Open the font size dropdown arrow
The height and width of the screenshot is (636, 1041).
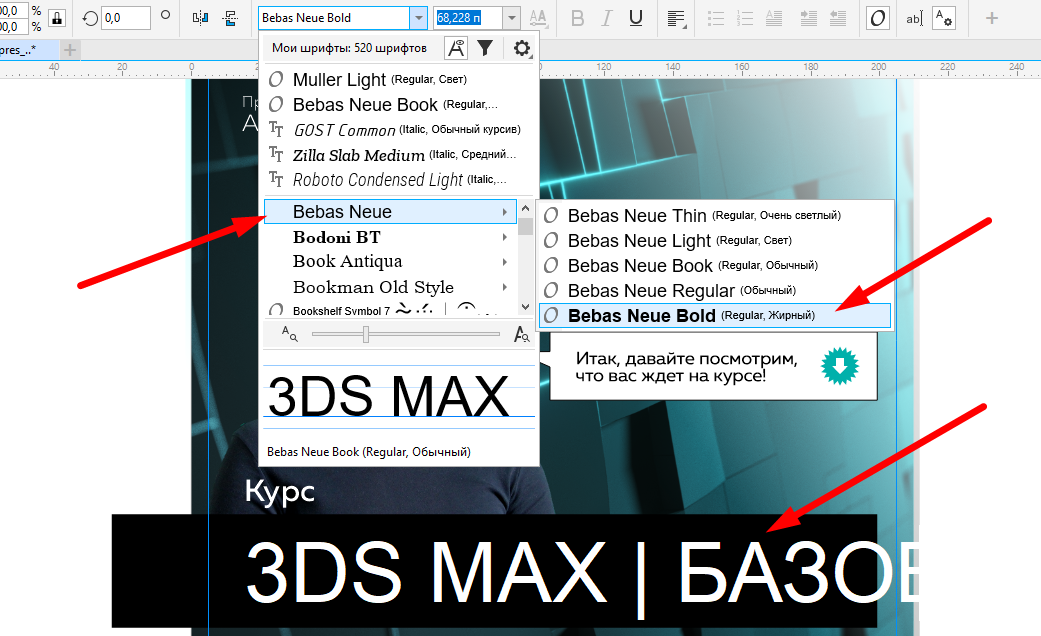click(x=511, y=18)
